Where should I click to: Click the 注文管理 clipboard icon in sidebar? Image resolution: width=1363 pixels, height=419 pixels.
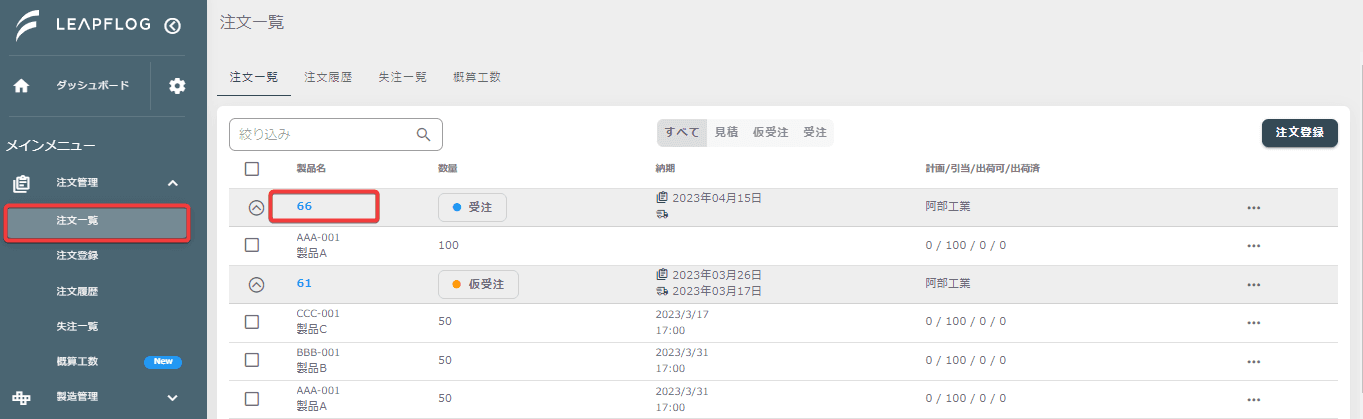tap(21, 183)
